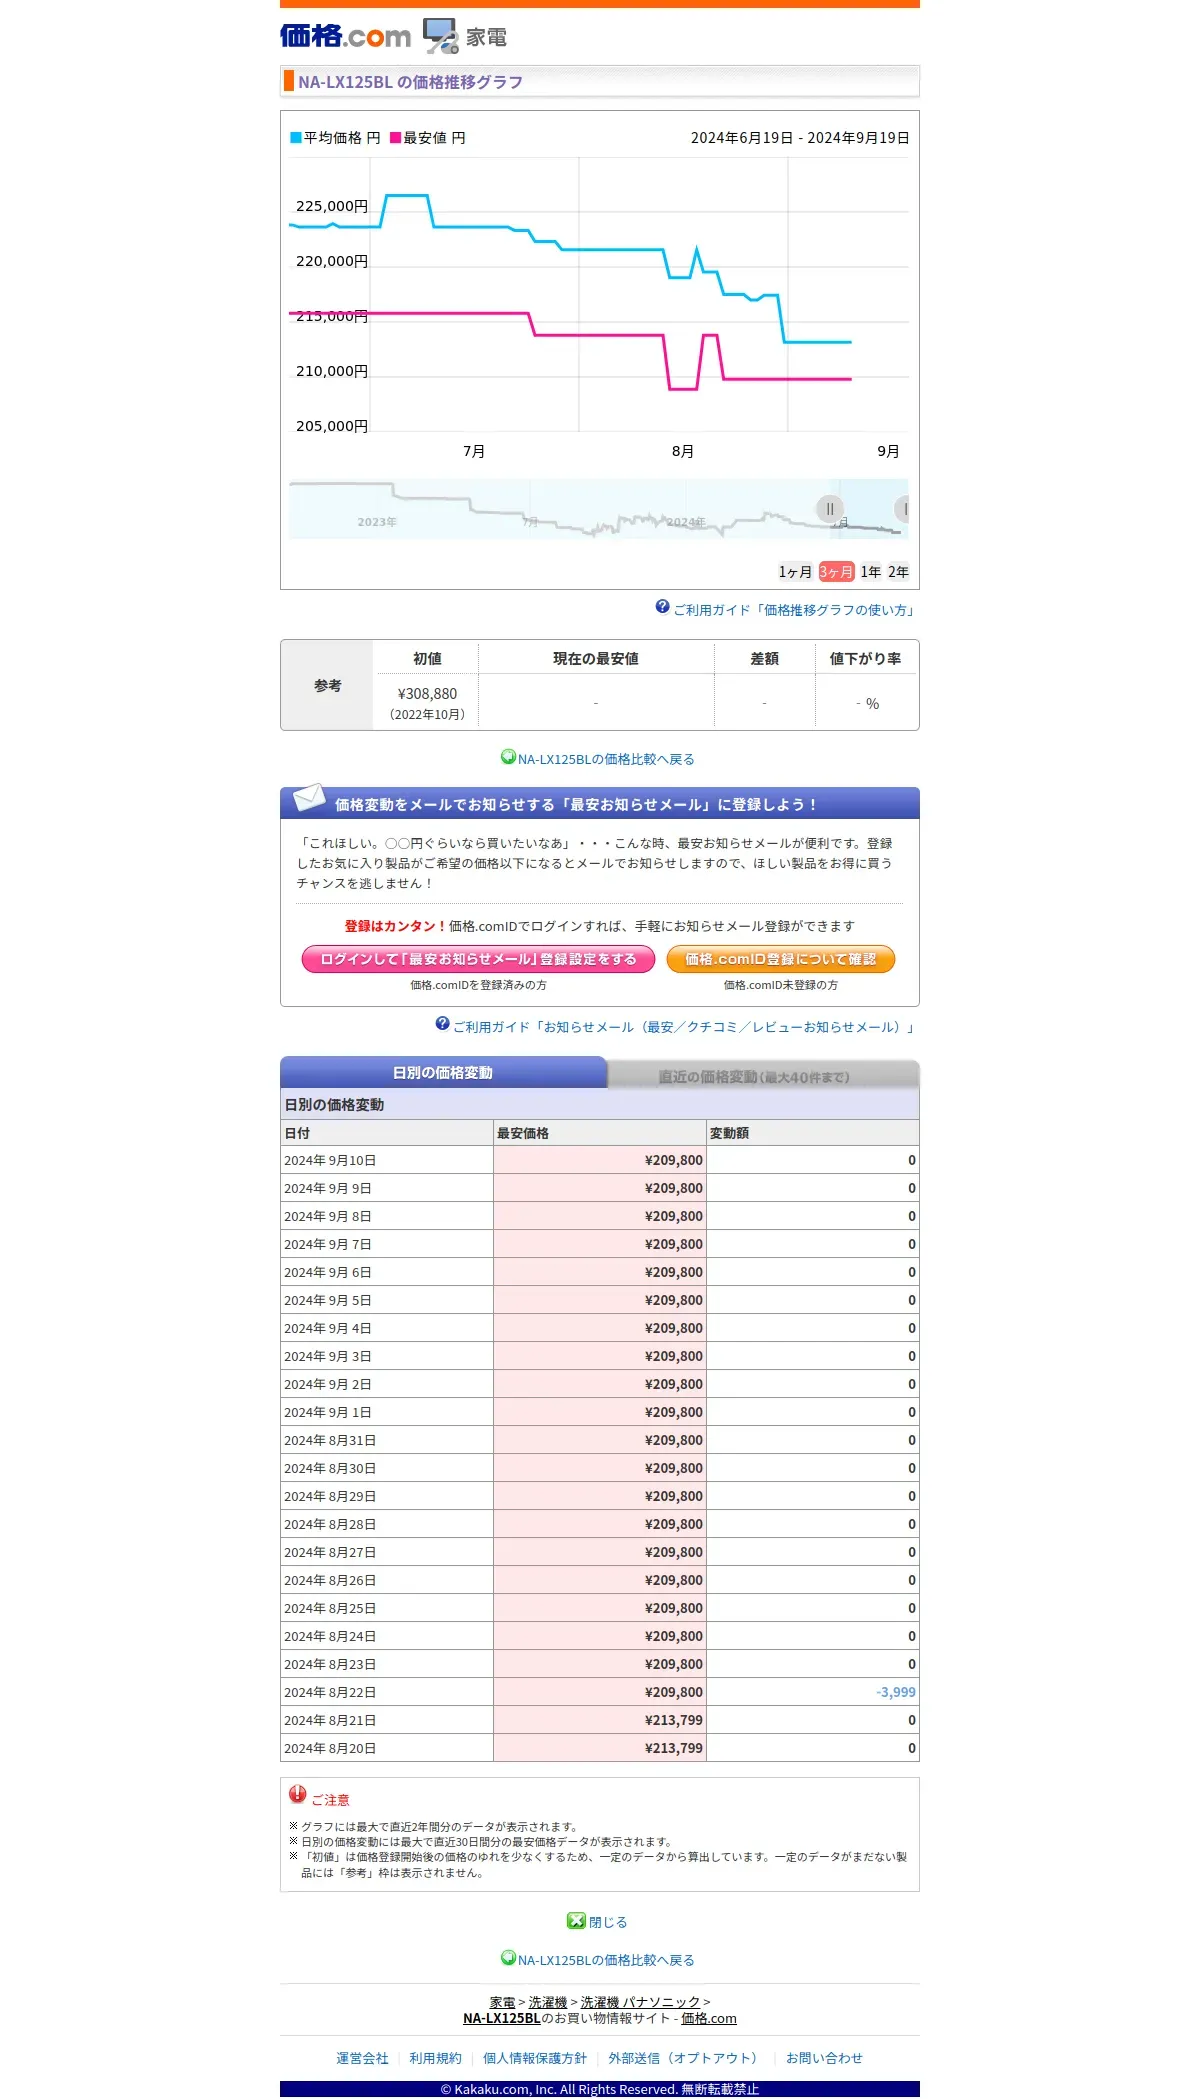Viewport: 1200px width, 2099px height.
Task: Open the 価格.com footer text link
Action: pos(709,2018)
